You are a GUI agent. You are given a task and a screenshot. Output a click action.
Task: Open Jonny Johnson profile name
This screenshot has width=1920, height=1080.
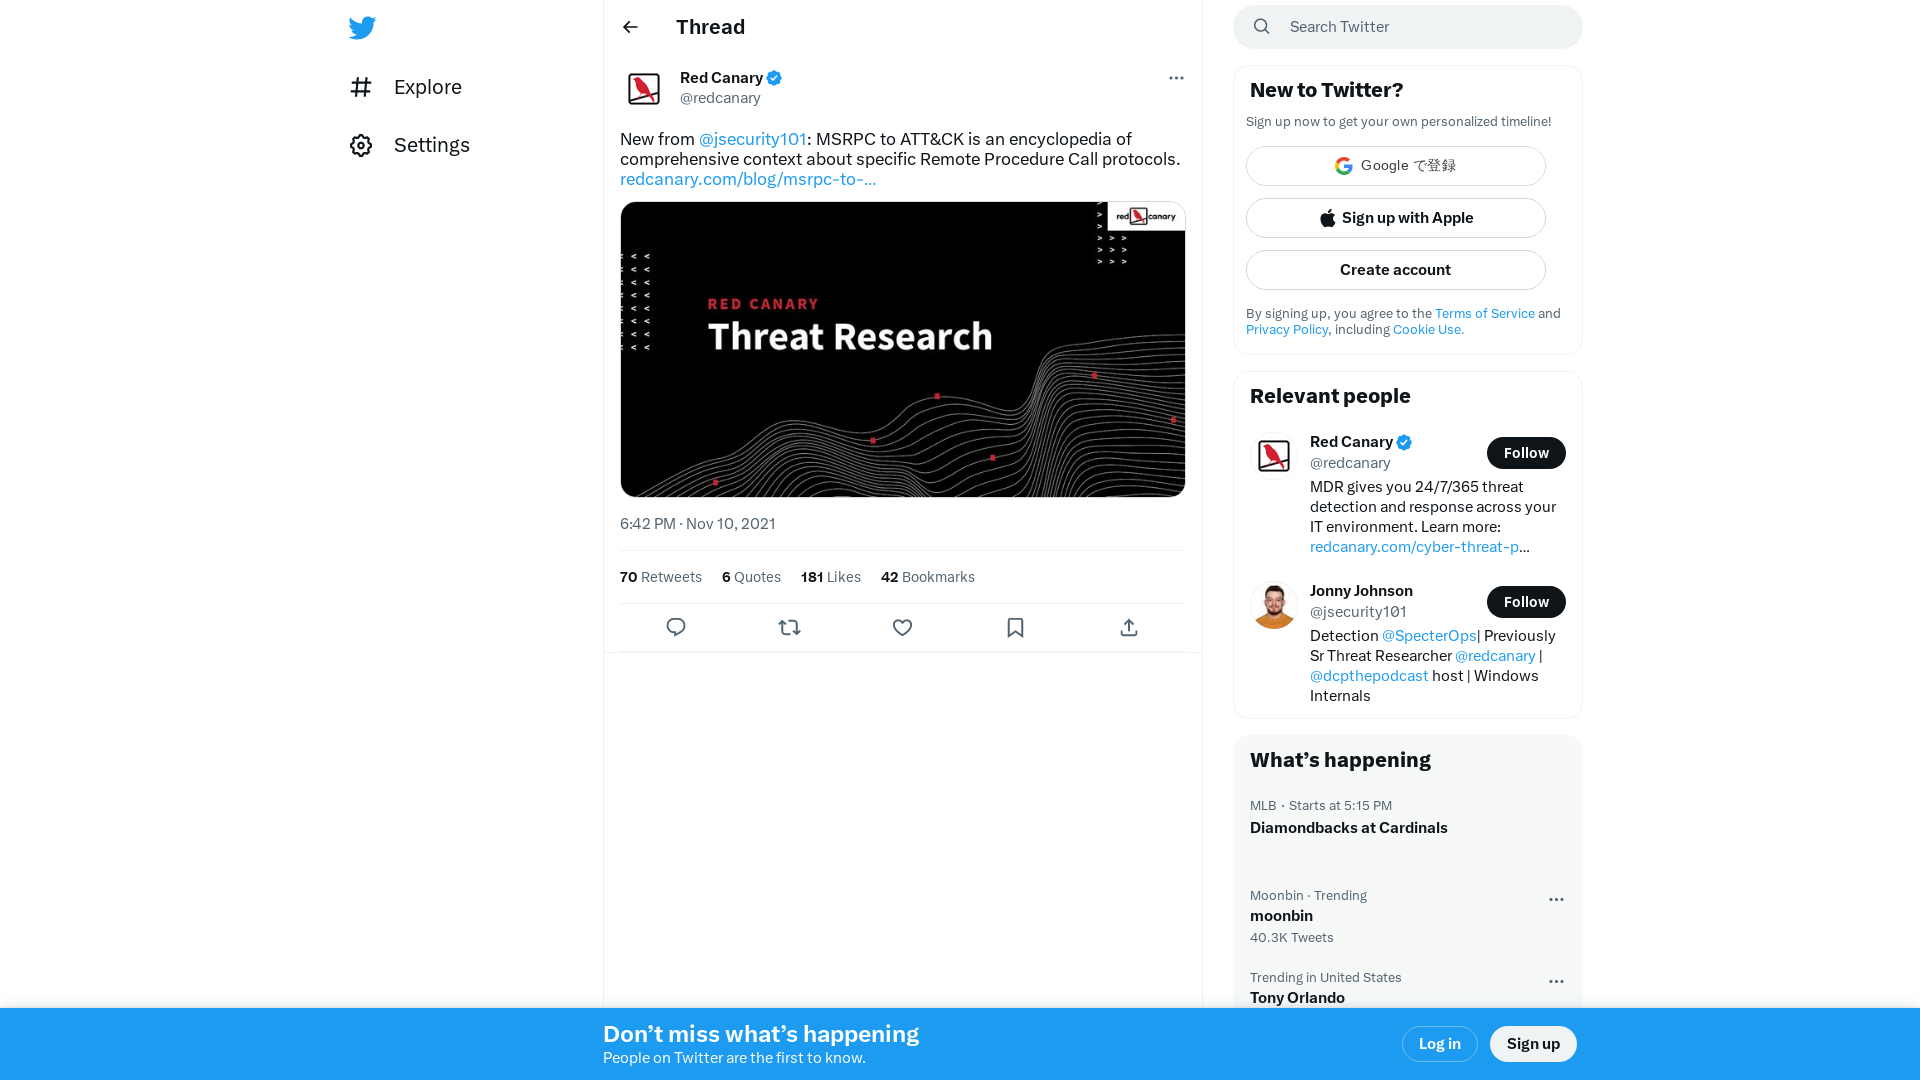click(1361, 591)
